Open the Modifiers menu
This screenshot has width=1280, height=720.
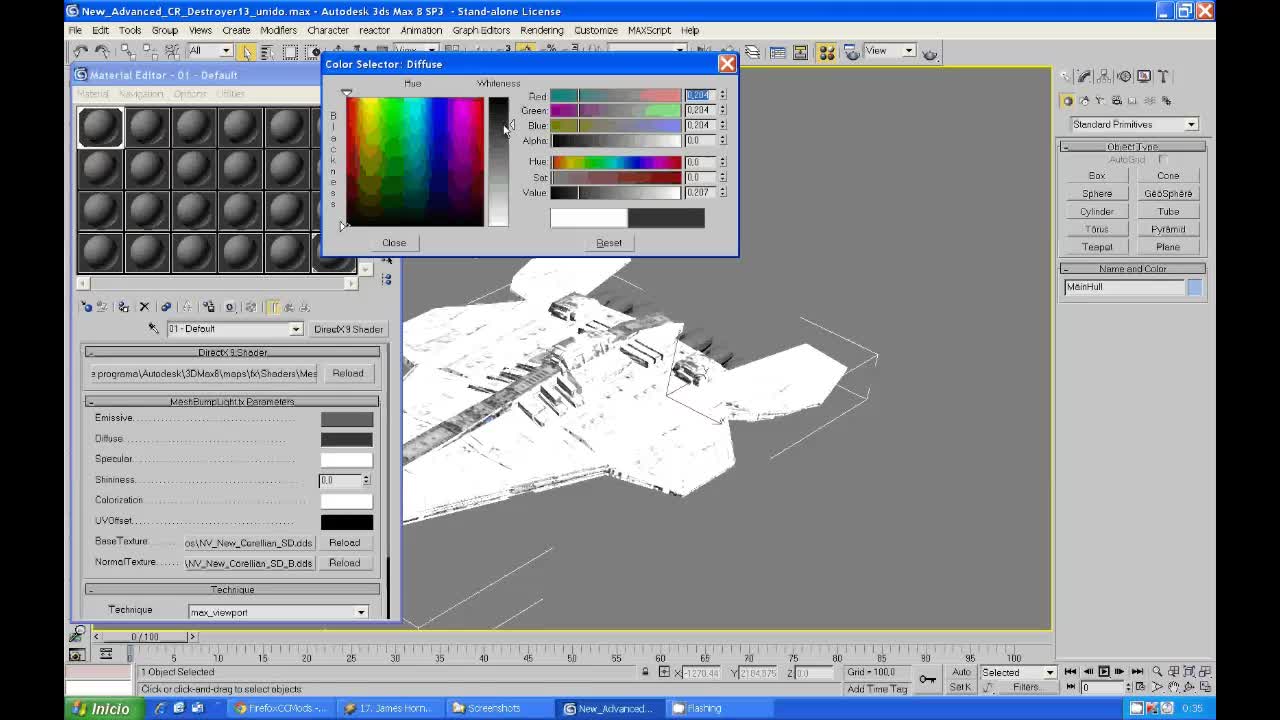(x=278, y=30)
